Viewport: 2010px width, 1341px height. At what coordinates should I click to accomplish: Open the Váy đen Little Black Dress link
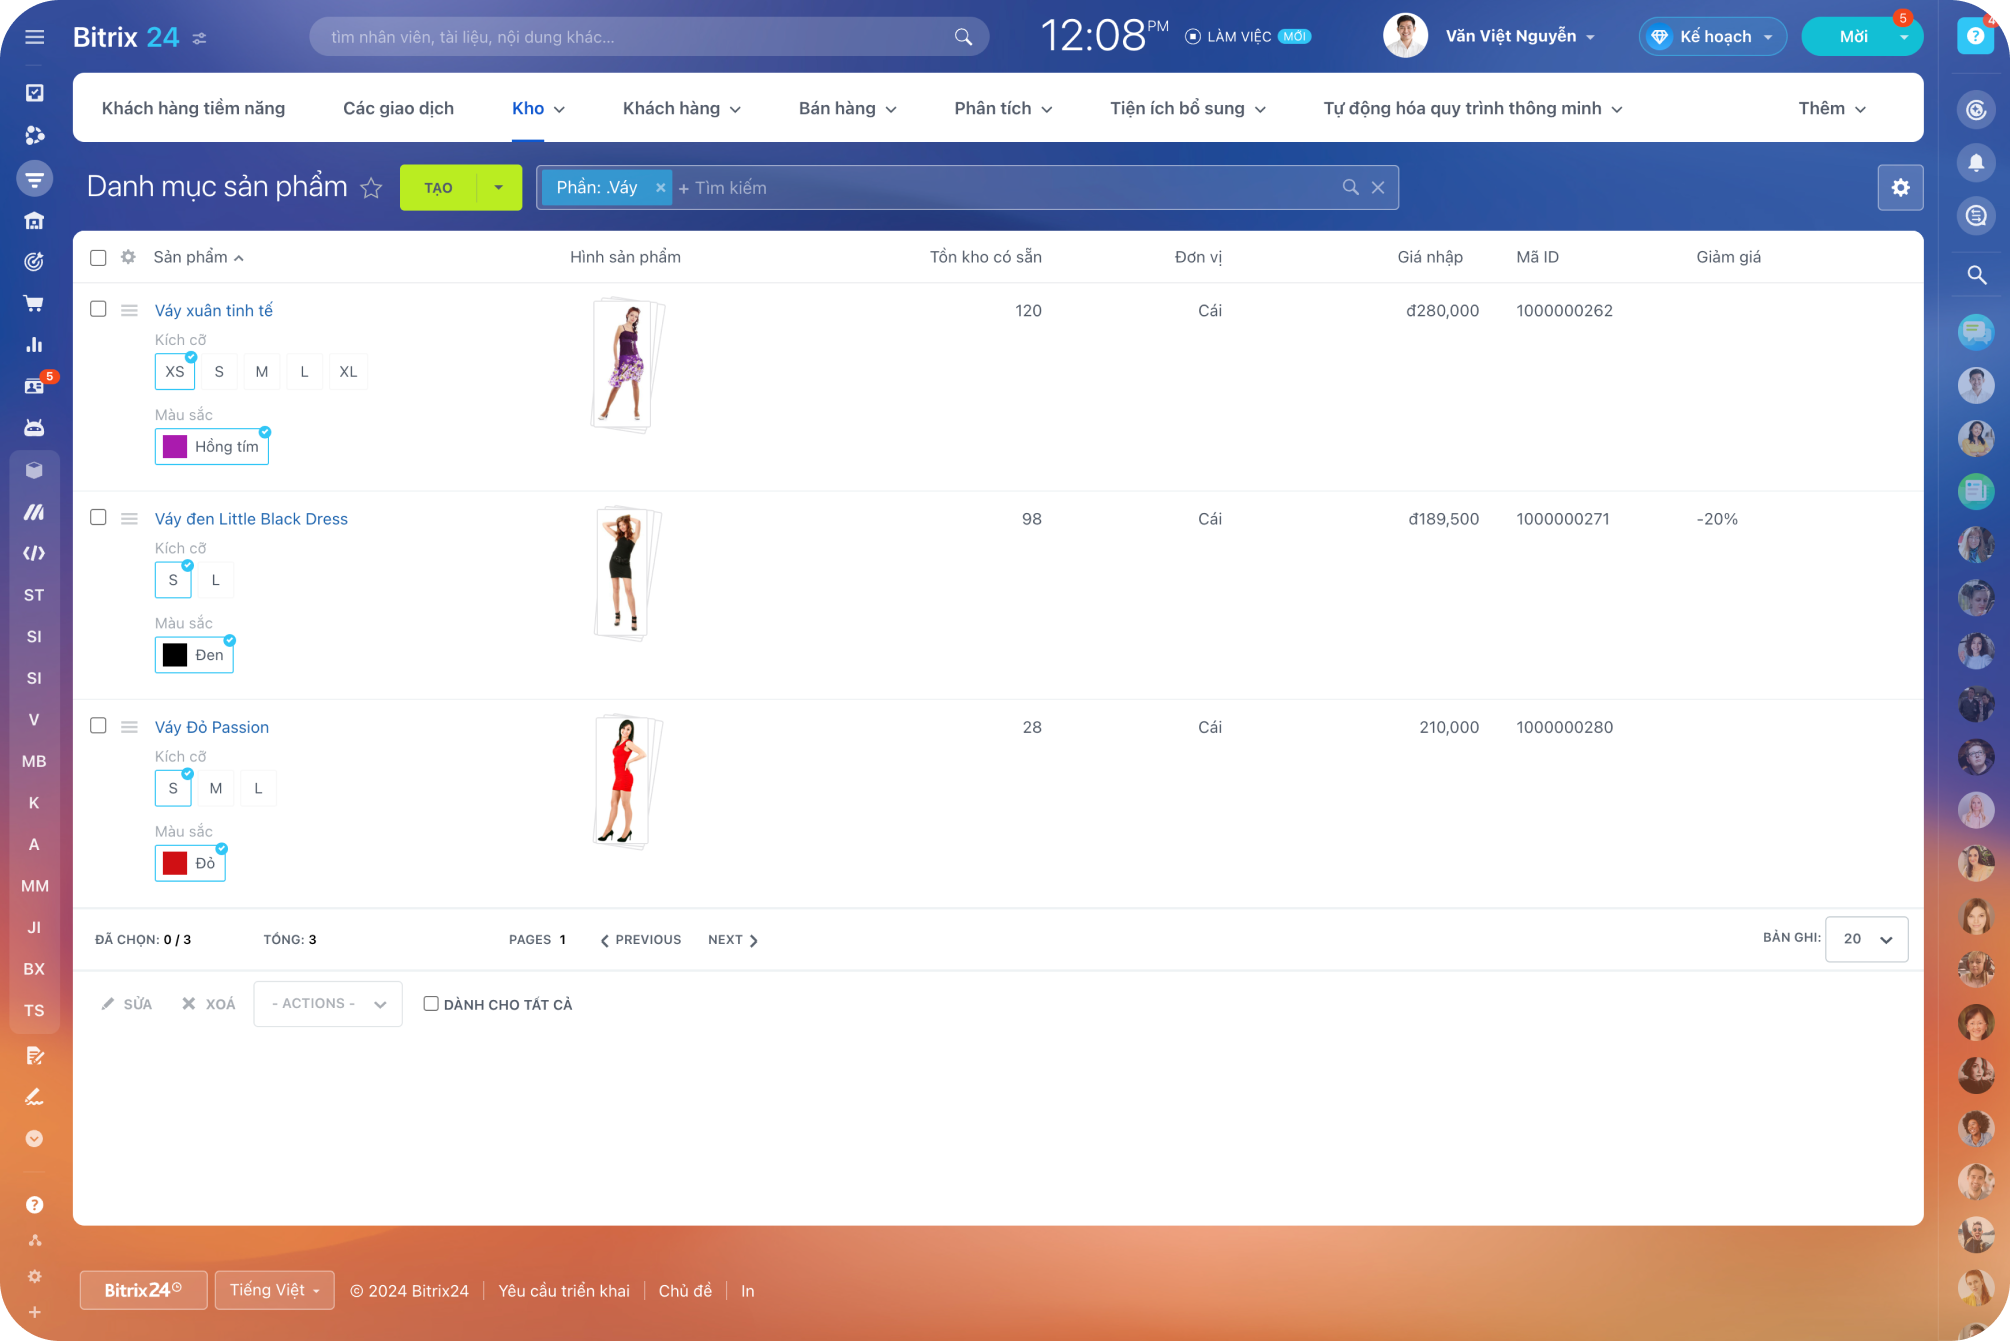[x=251, y=518]
